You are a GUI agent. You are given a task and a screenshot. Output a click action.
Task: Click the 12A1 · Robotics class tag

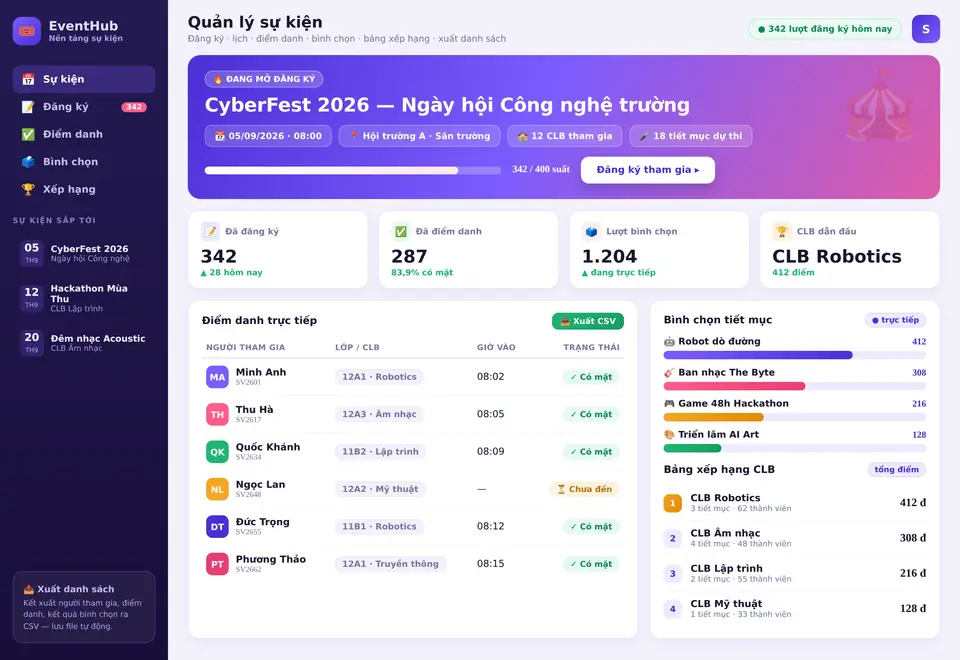(379, 377)
